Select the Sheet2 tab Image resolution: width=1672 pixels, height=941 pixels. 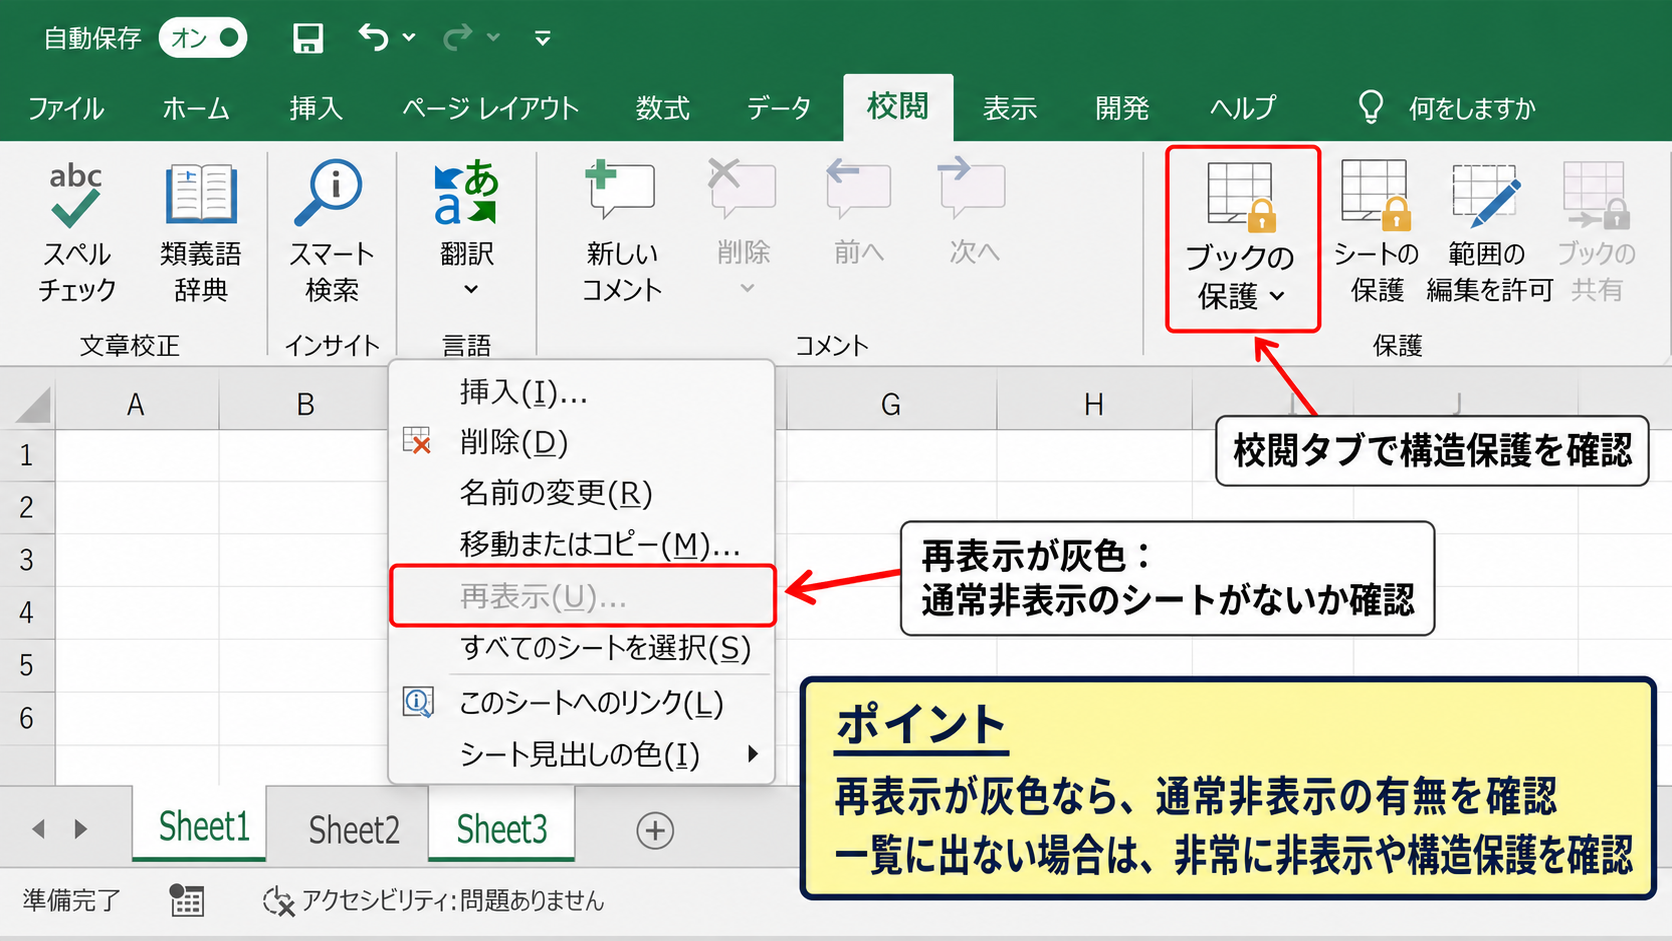pyautogui.click(x=353, y=829)
